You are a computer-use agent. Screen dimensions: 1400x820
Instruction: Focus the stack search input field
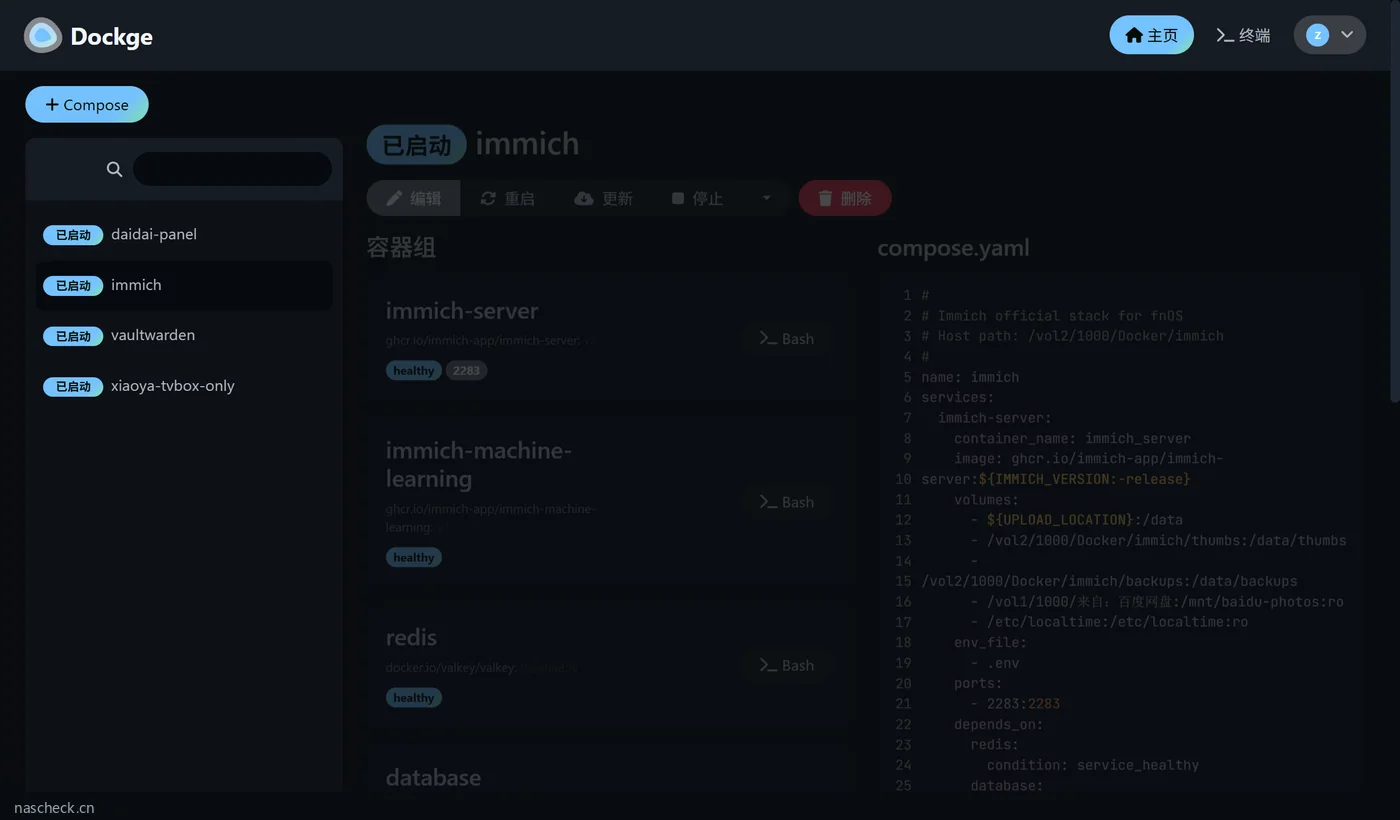click(232, 169)
